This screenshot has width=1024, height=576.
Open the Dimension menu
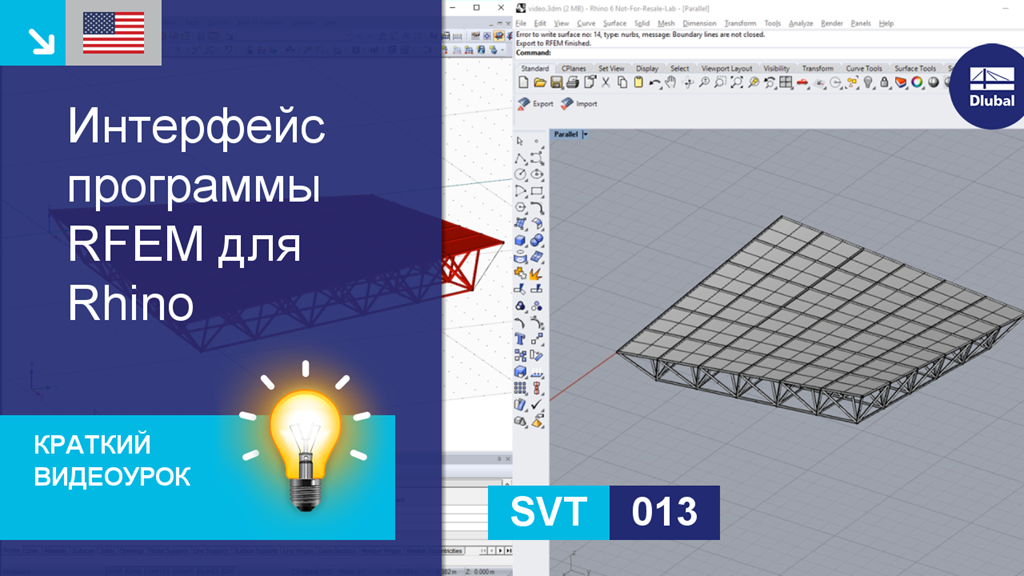pos(699,24)
